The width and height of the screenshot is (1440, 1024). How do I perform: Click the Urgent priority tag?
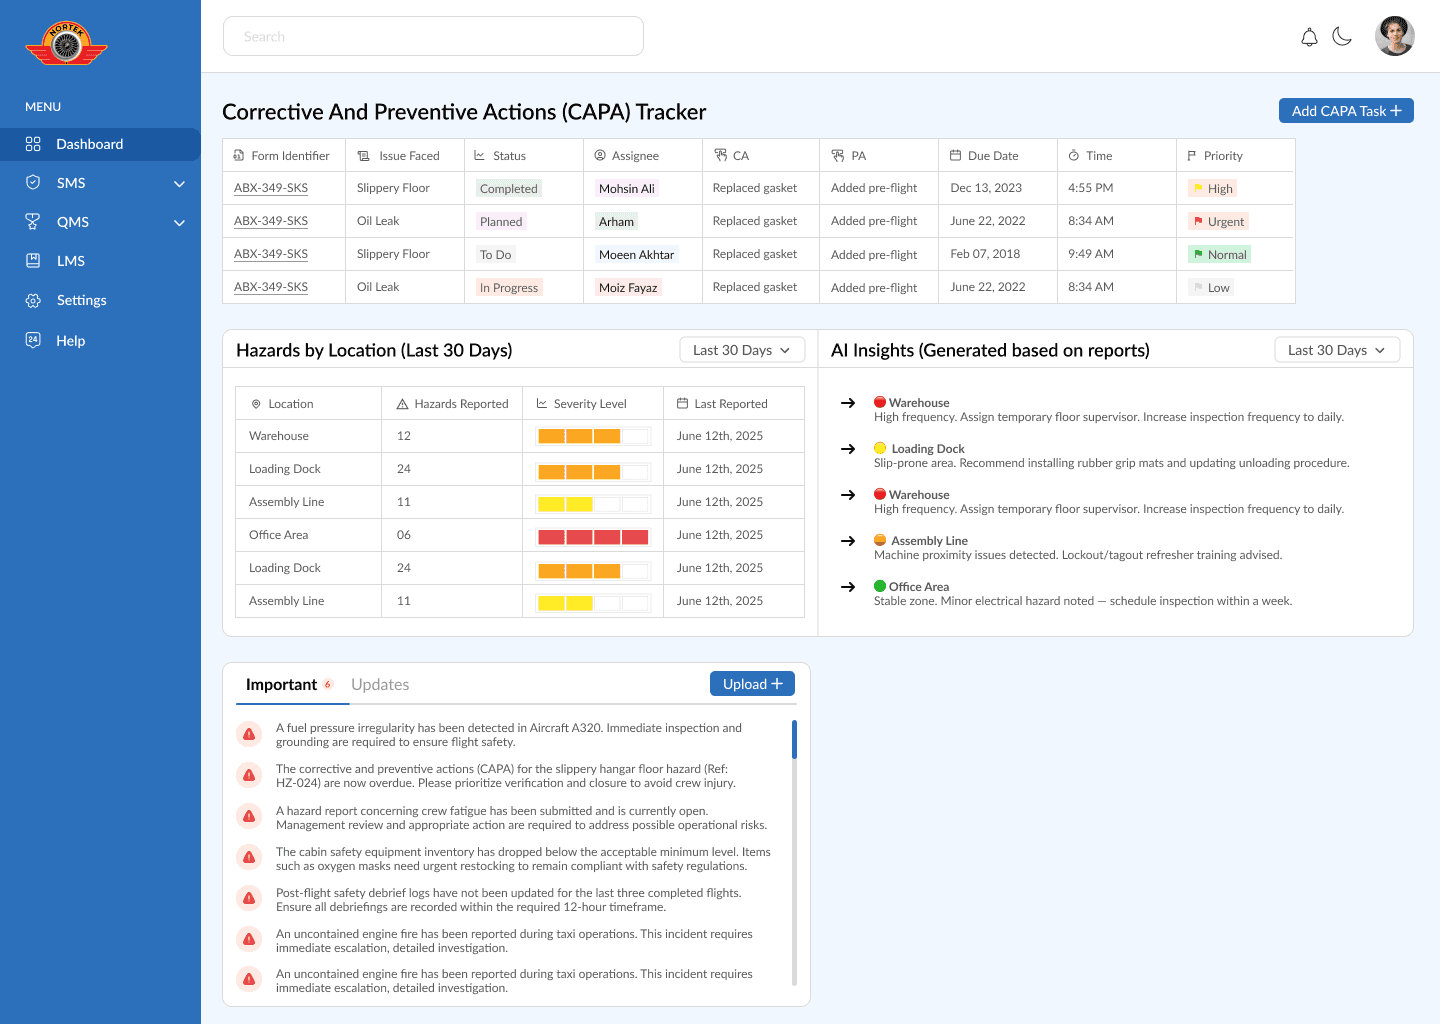[x=1218, y=221]
